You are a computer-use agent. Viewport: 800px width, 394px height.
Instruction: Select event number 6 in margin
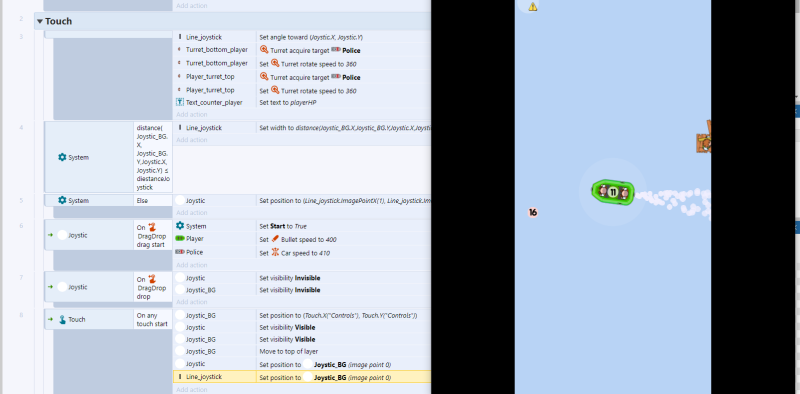(x=21, y=226)
